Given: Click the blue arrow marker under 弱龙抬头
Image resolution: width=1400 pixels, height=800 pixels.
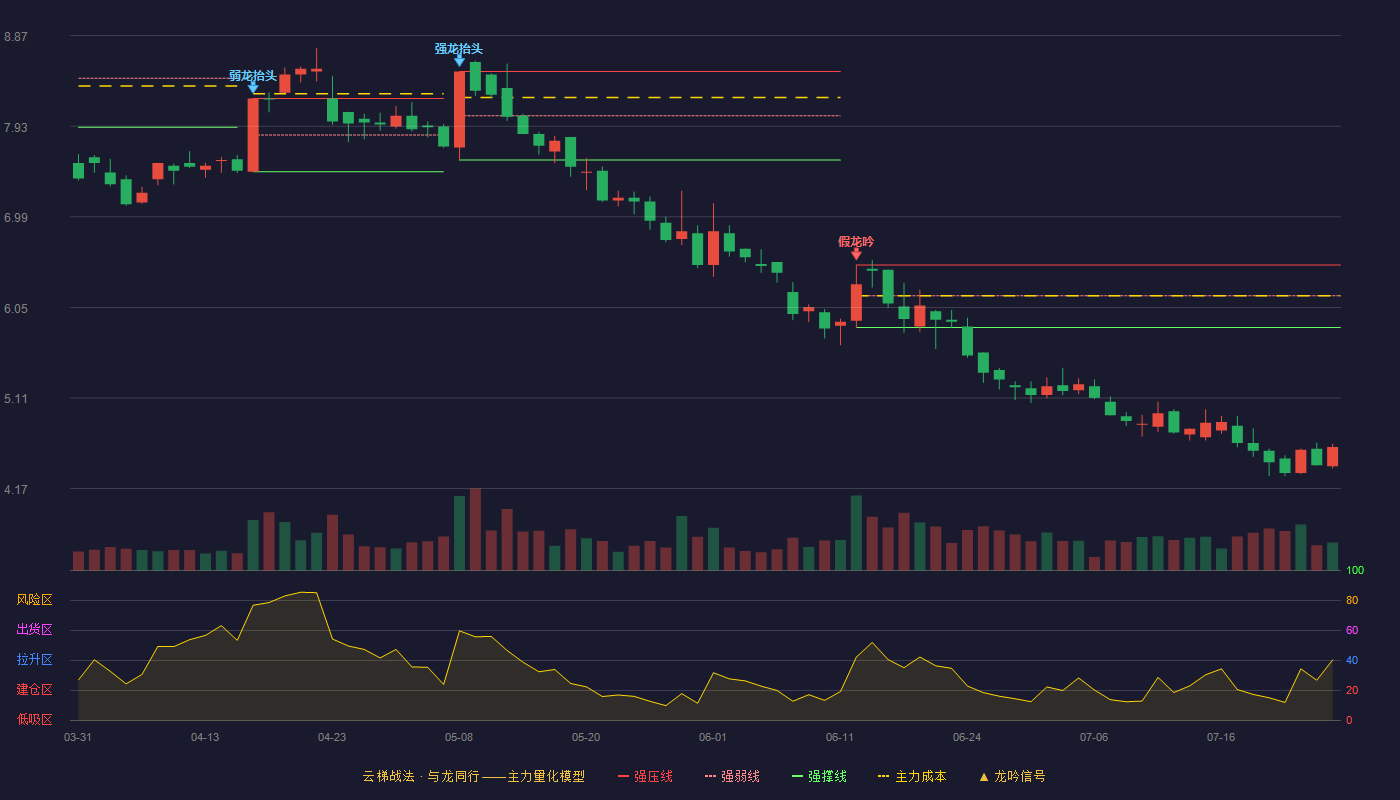Looking at the screenshot, I should coord(253,88).
